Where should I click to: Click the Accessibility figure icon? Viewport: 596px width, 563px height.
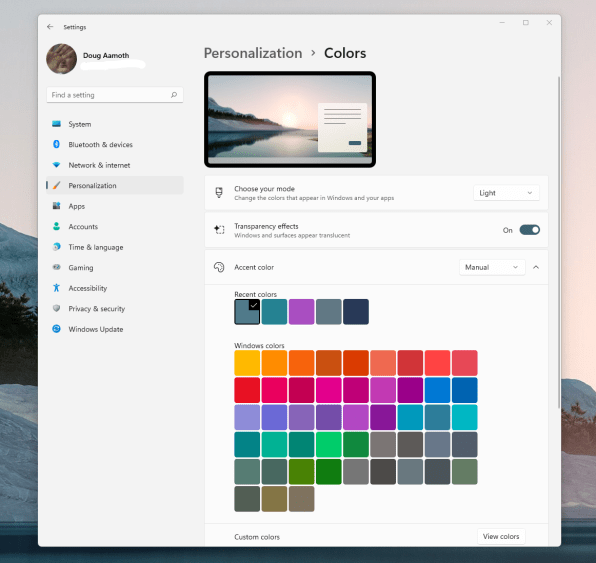click(x=57, y=288)
